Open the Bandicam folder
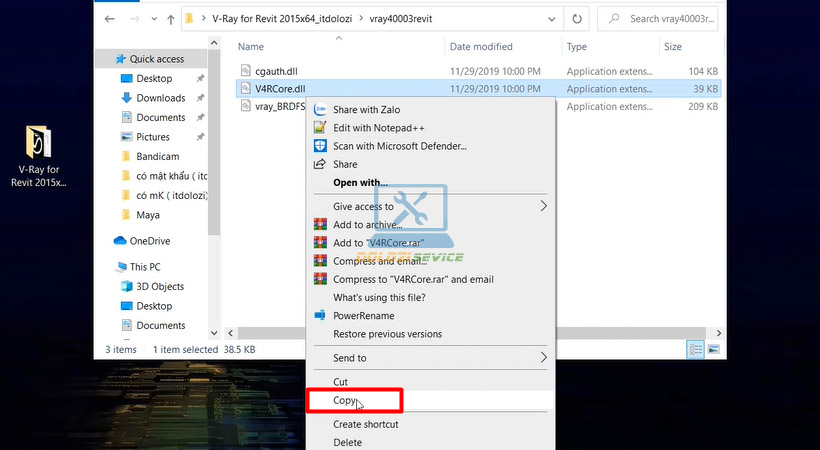Viewport: 820px width, 450px height. [157, 156]
